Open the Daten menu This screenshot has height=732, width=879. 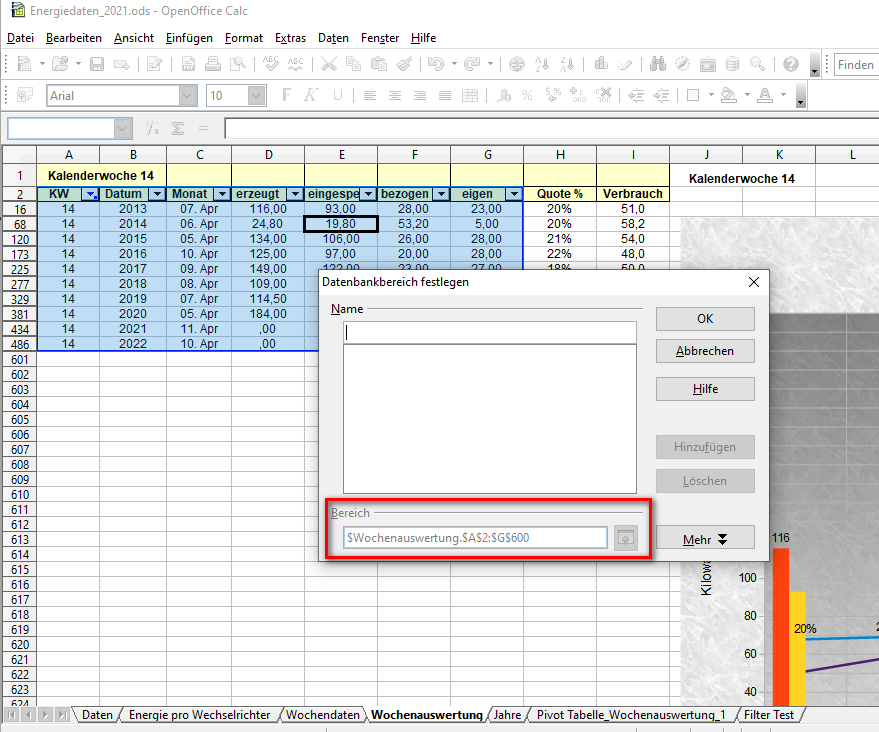[333, 38]
